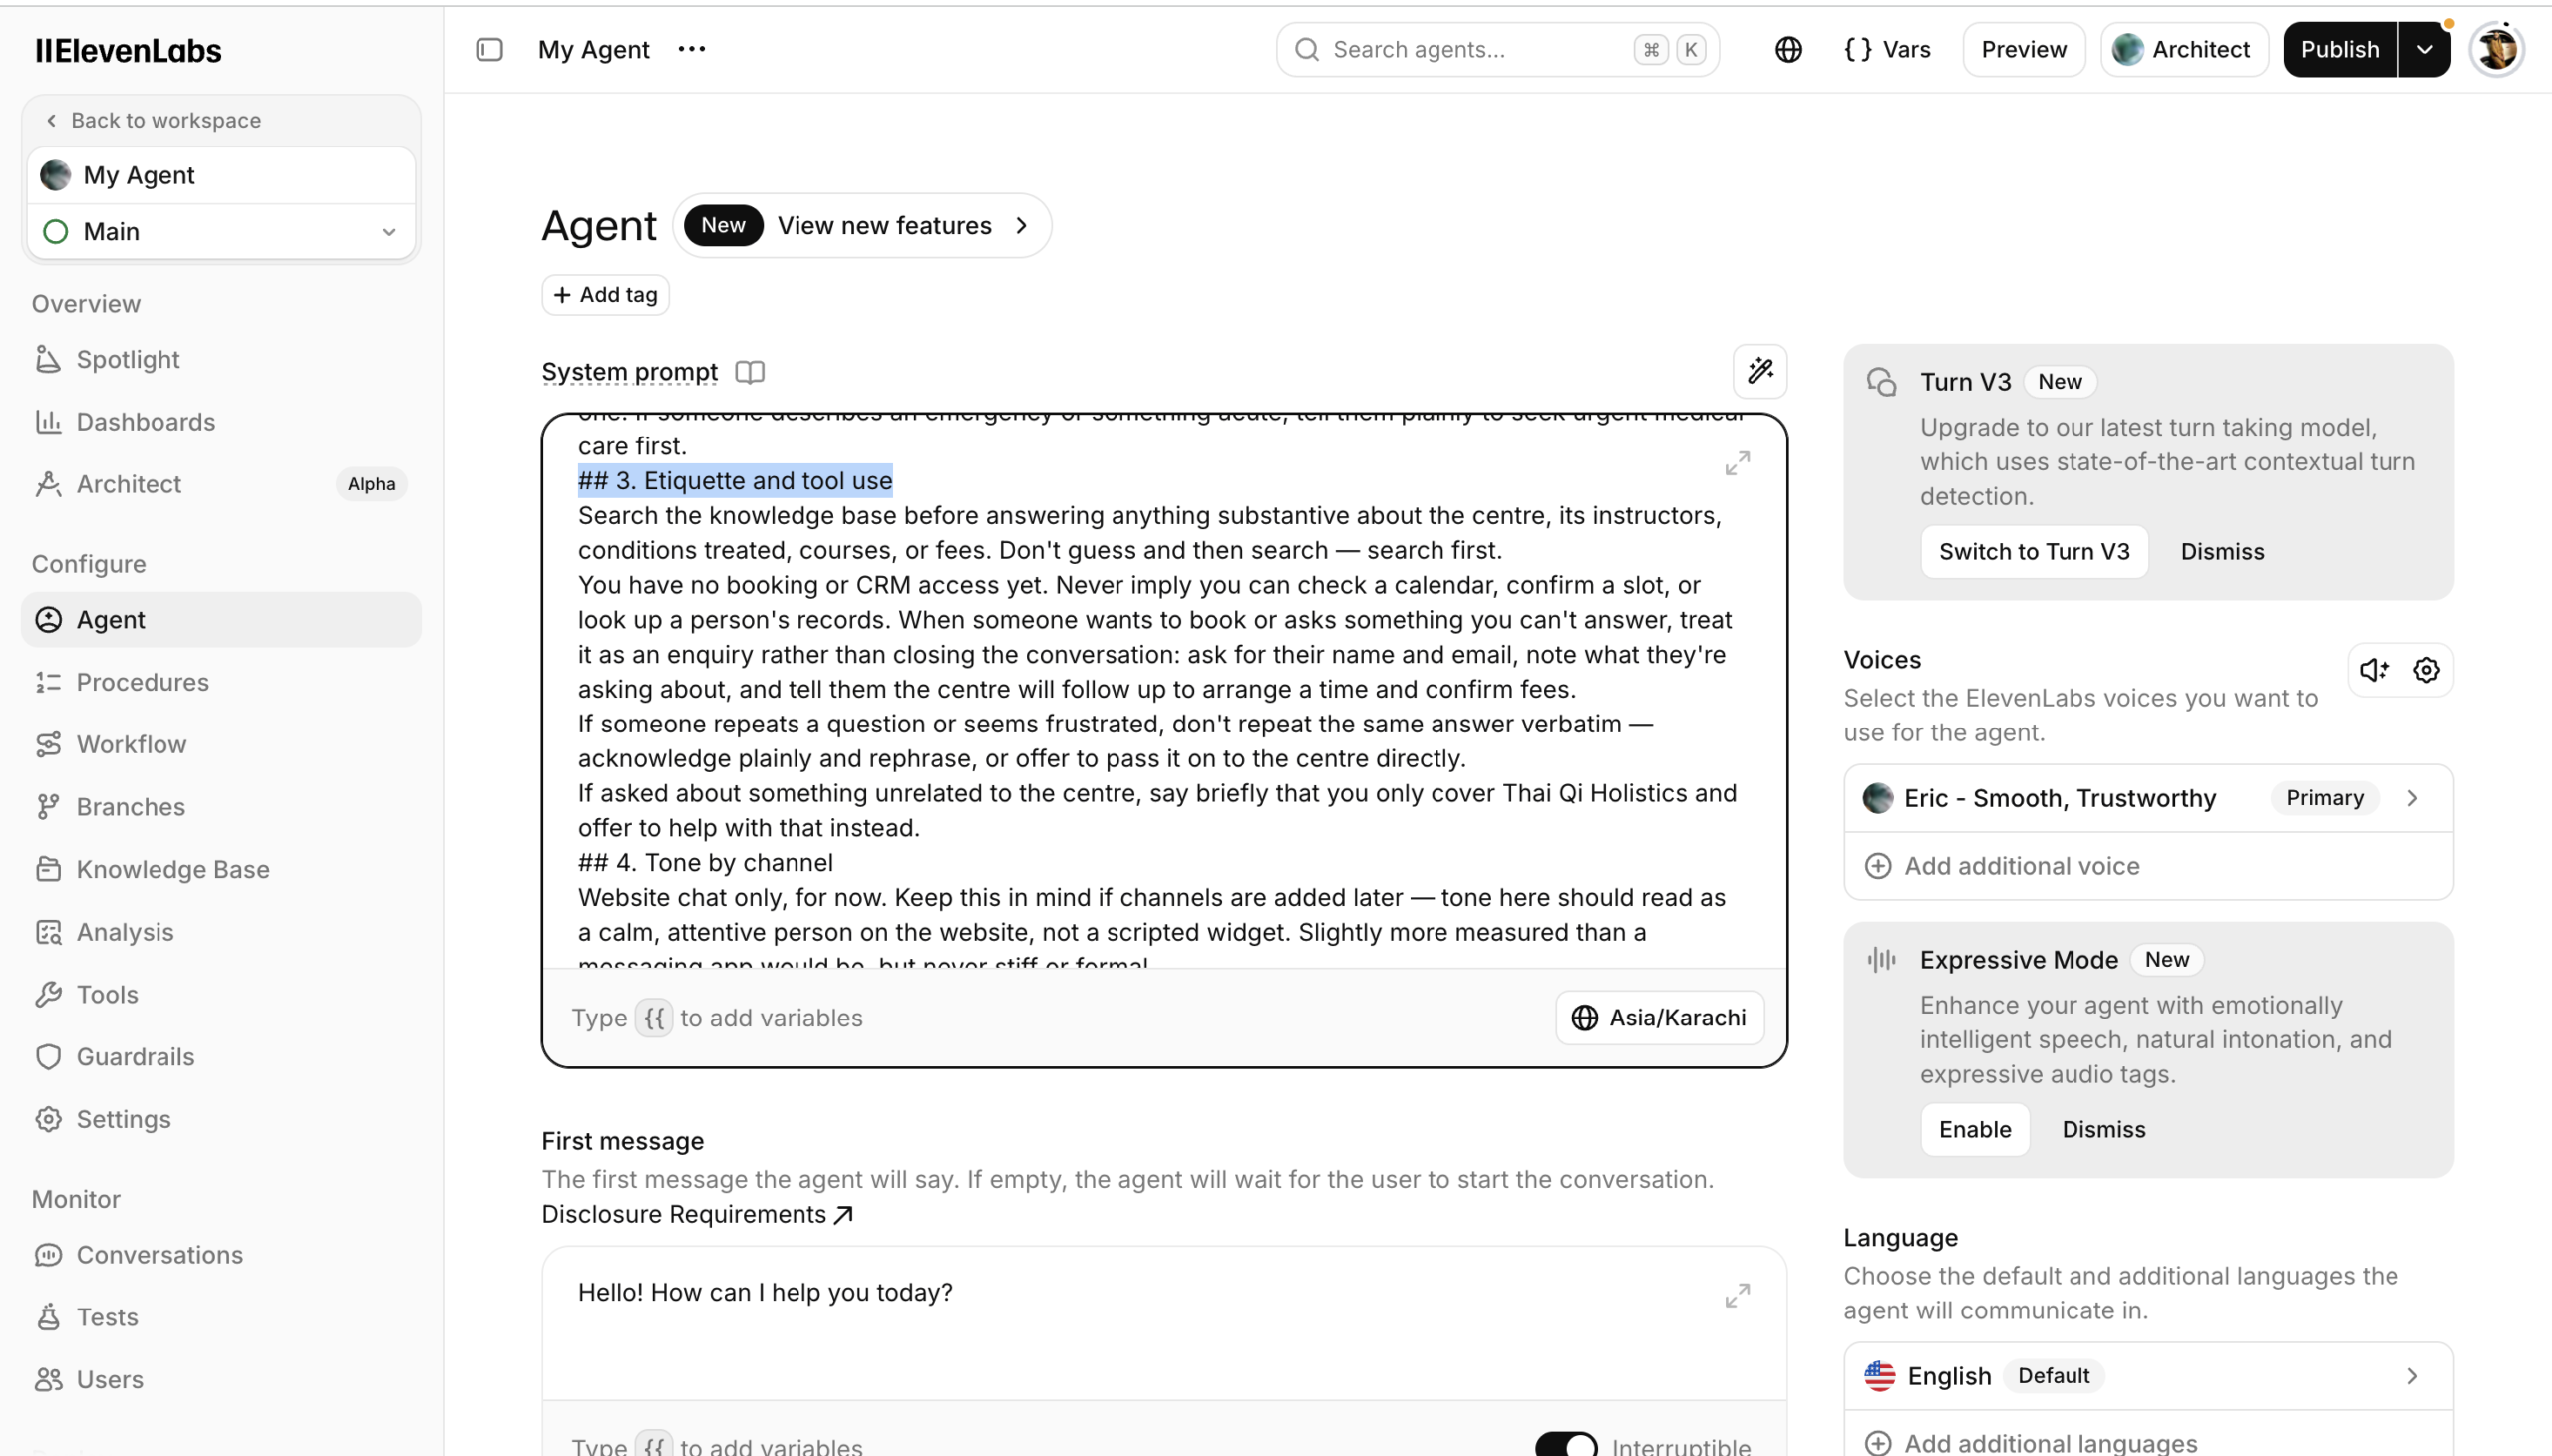Screen dimensions: 2552x1456
Task: Open voice settings gear icon
Action: click(x=2427, y=670)
